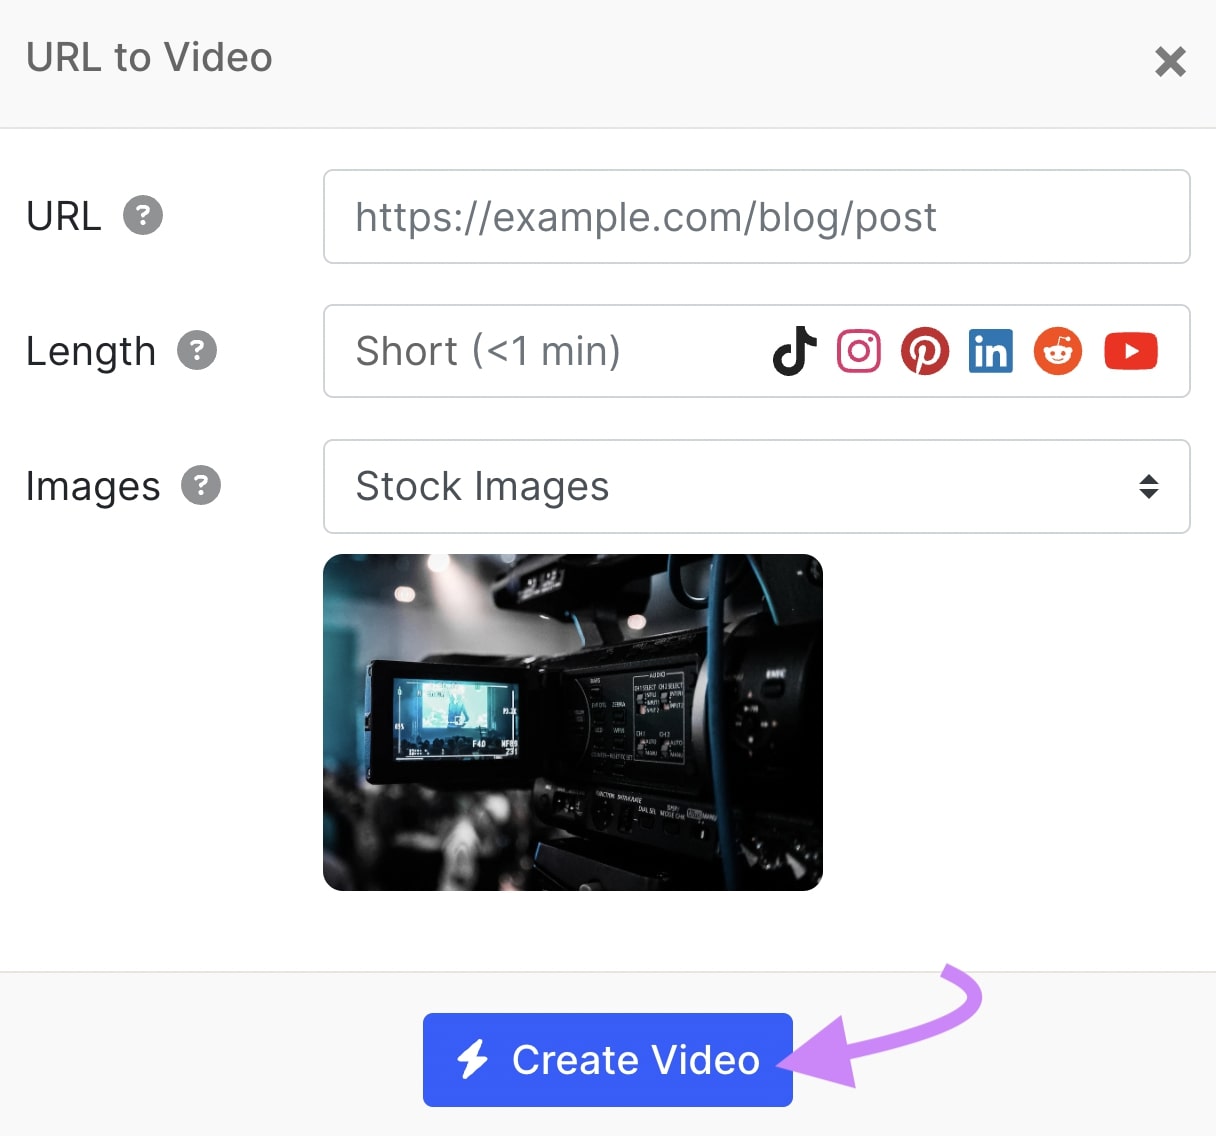Image resolution: width=1216 pixels, height=1136 pixels.
Task: Close the URL to Video dialog
Action: pyautogui.click(x=1170, y=61)
